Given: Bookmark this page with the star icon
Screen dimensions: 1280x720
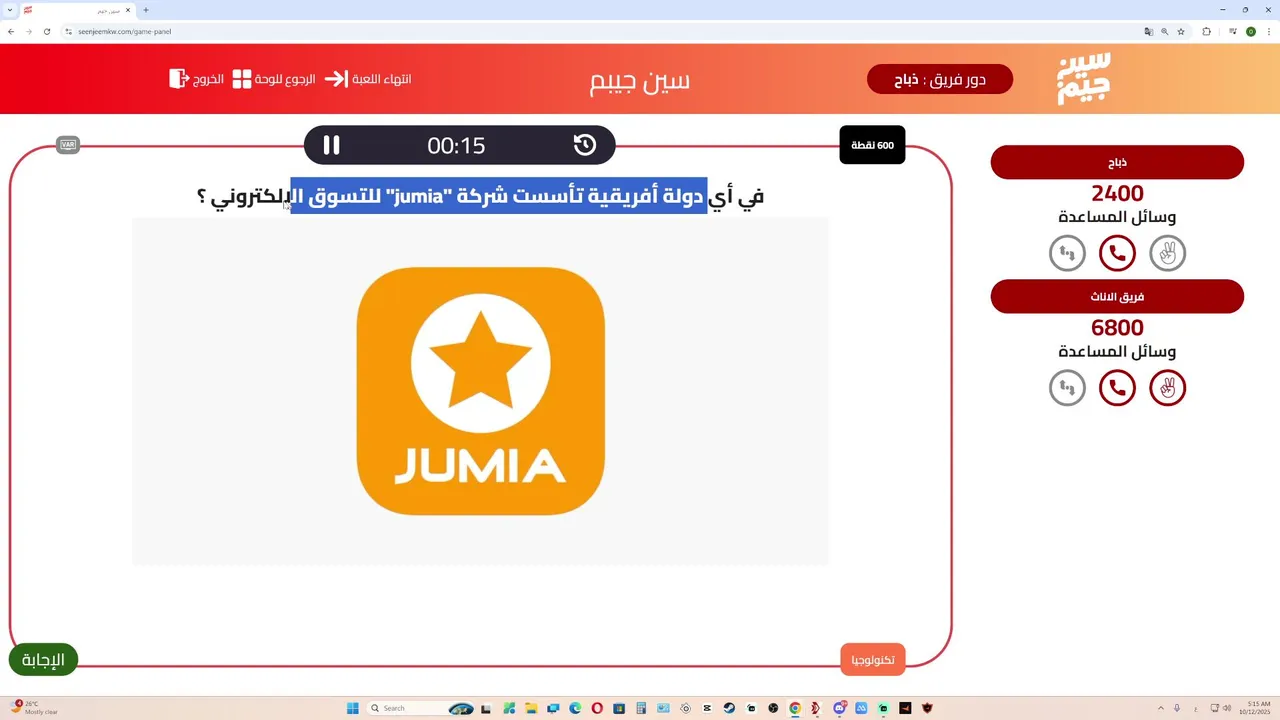Looking at the screenshot, I should 1181,31.
